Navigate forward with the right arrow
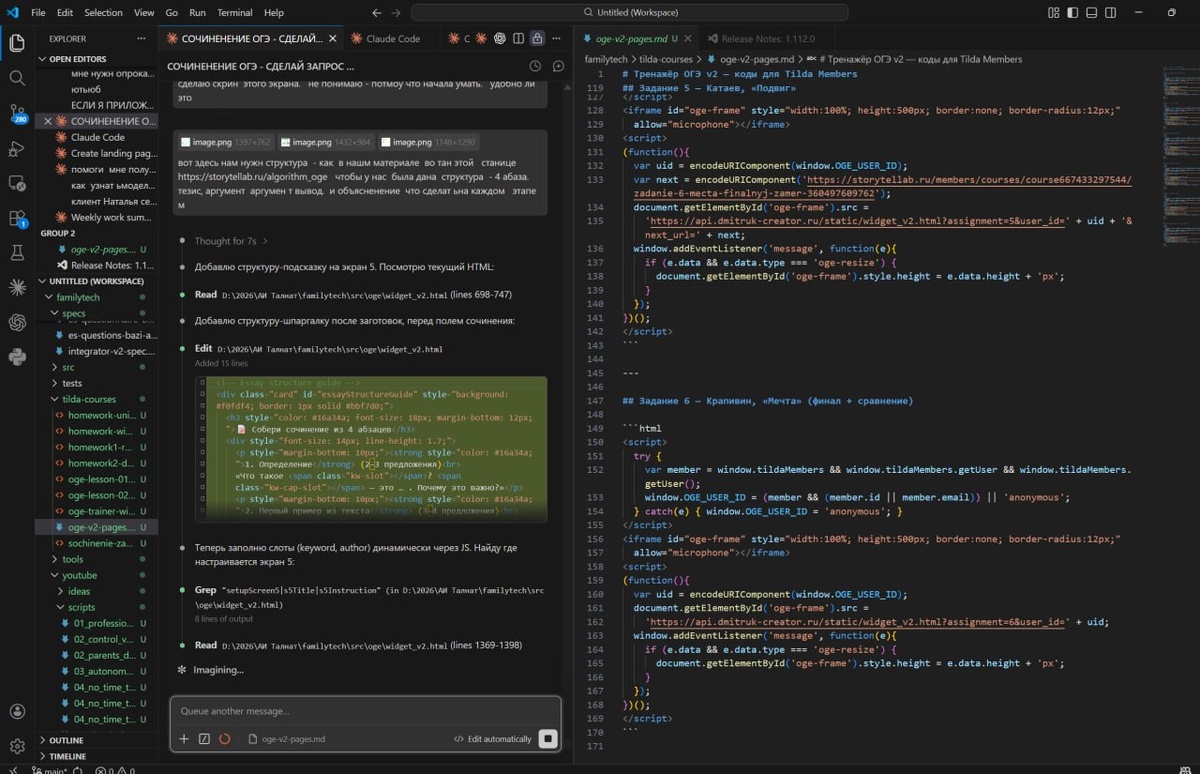 click(x=396, y=13)
